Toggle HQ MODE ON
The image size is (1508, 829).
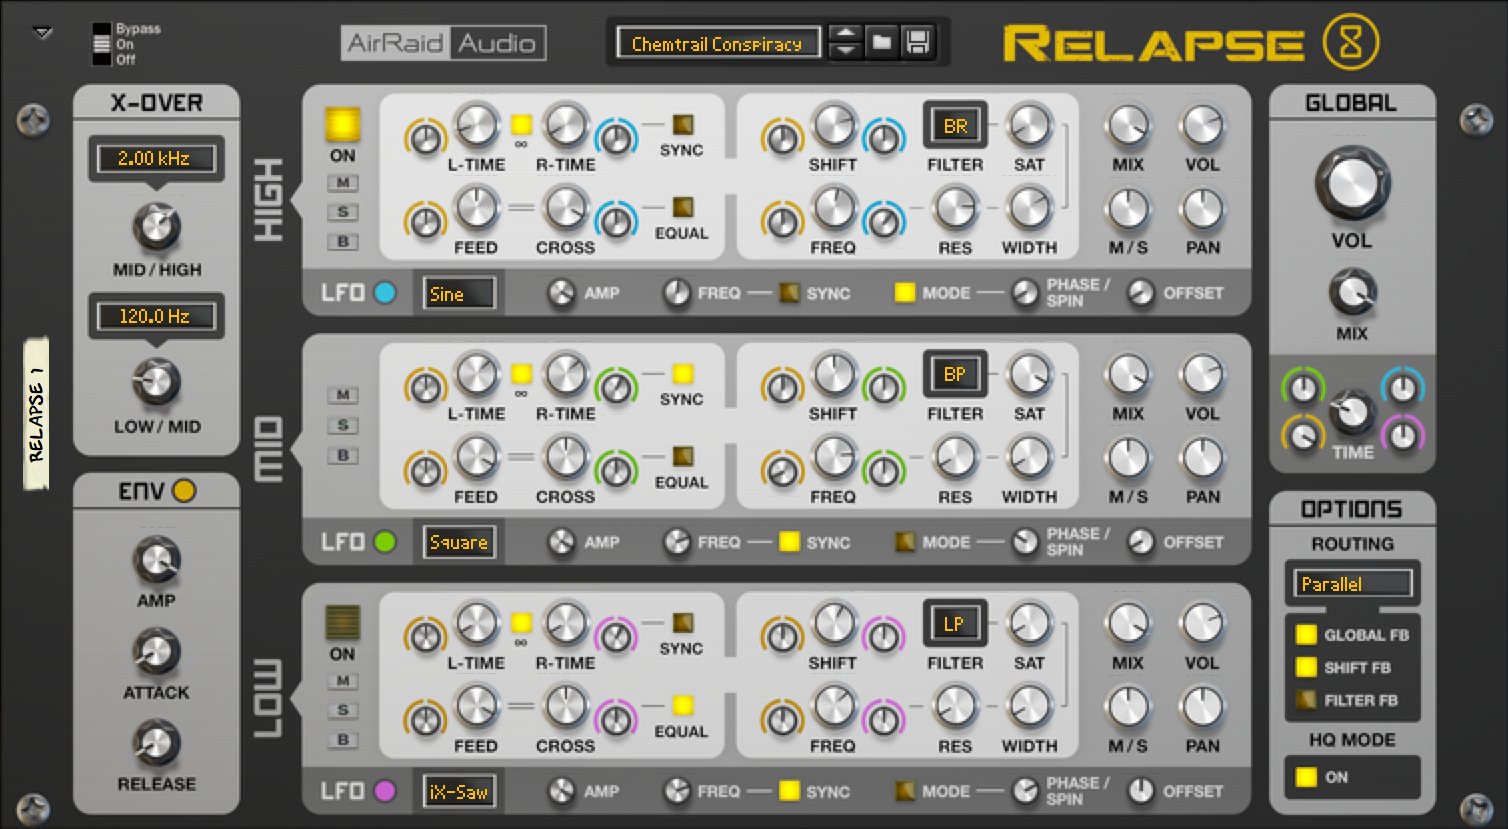[1306, 777]
